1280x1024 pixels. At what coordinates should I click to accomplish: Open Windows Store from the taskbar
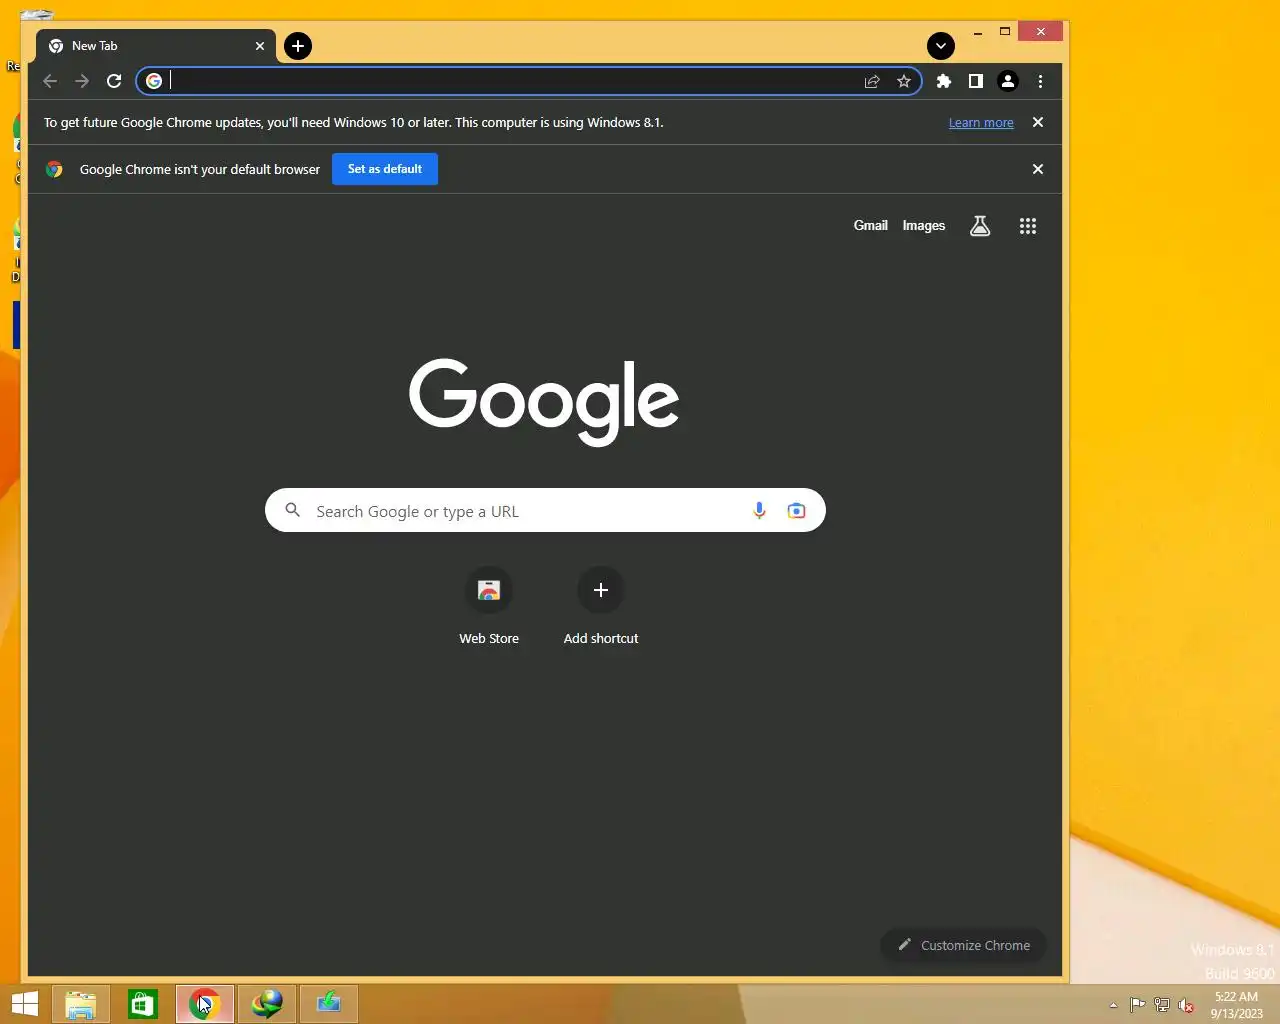click(x=143, y=1004)
